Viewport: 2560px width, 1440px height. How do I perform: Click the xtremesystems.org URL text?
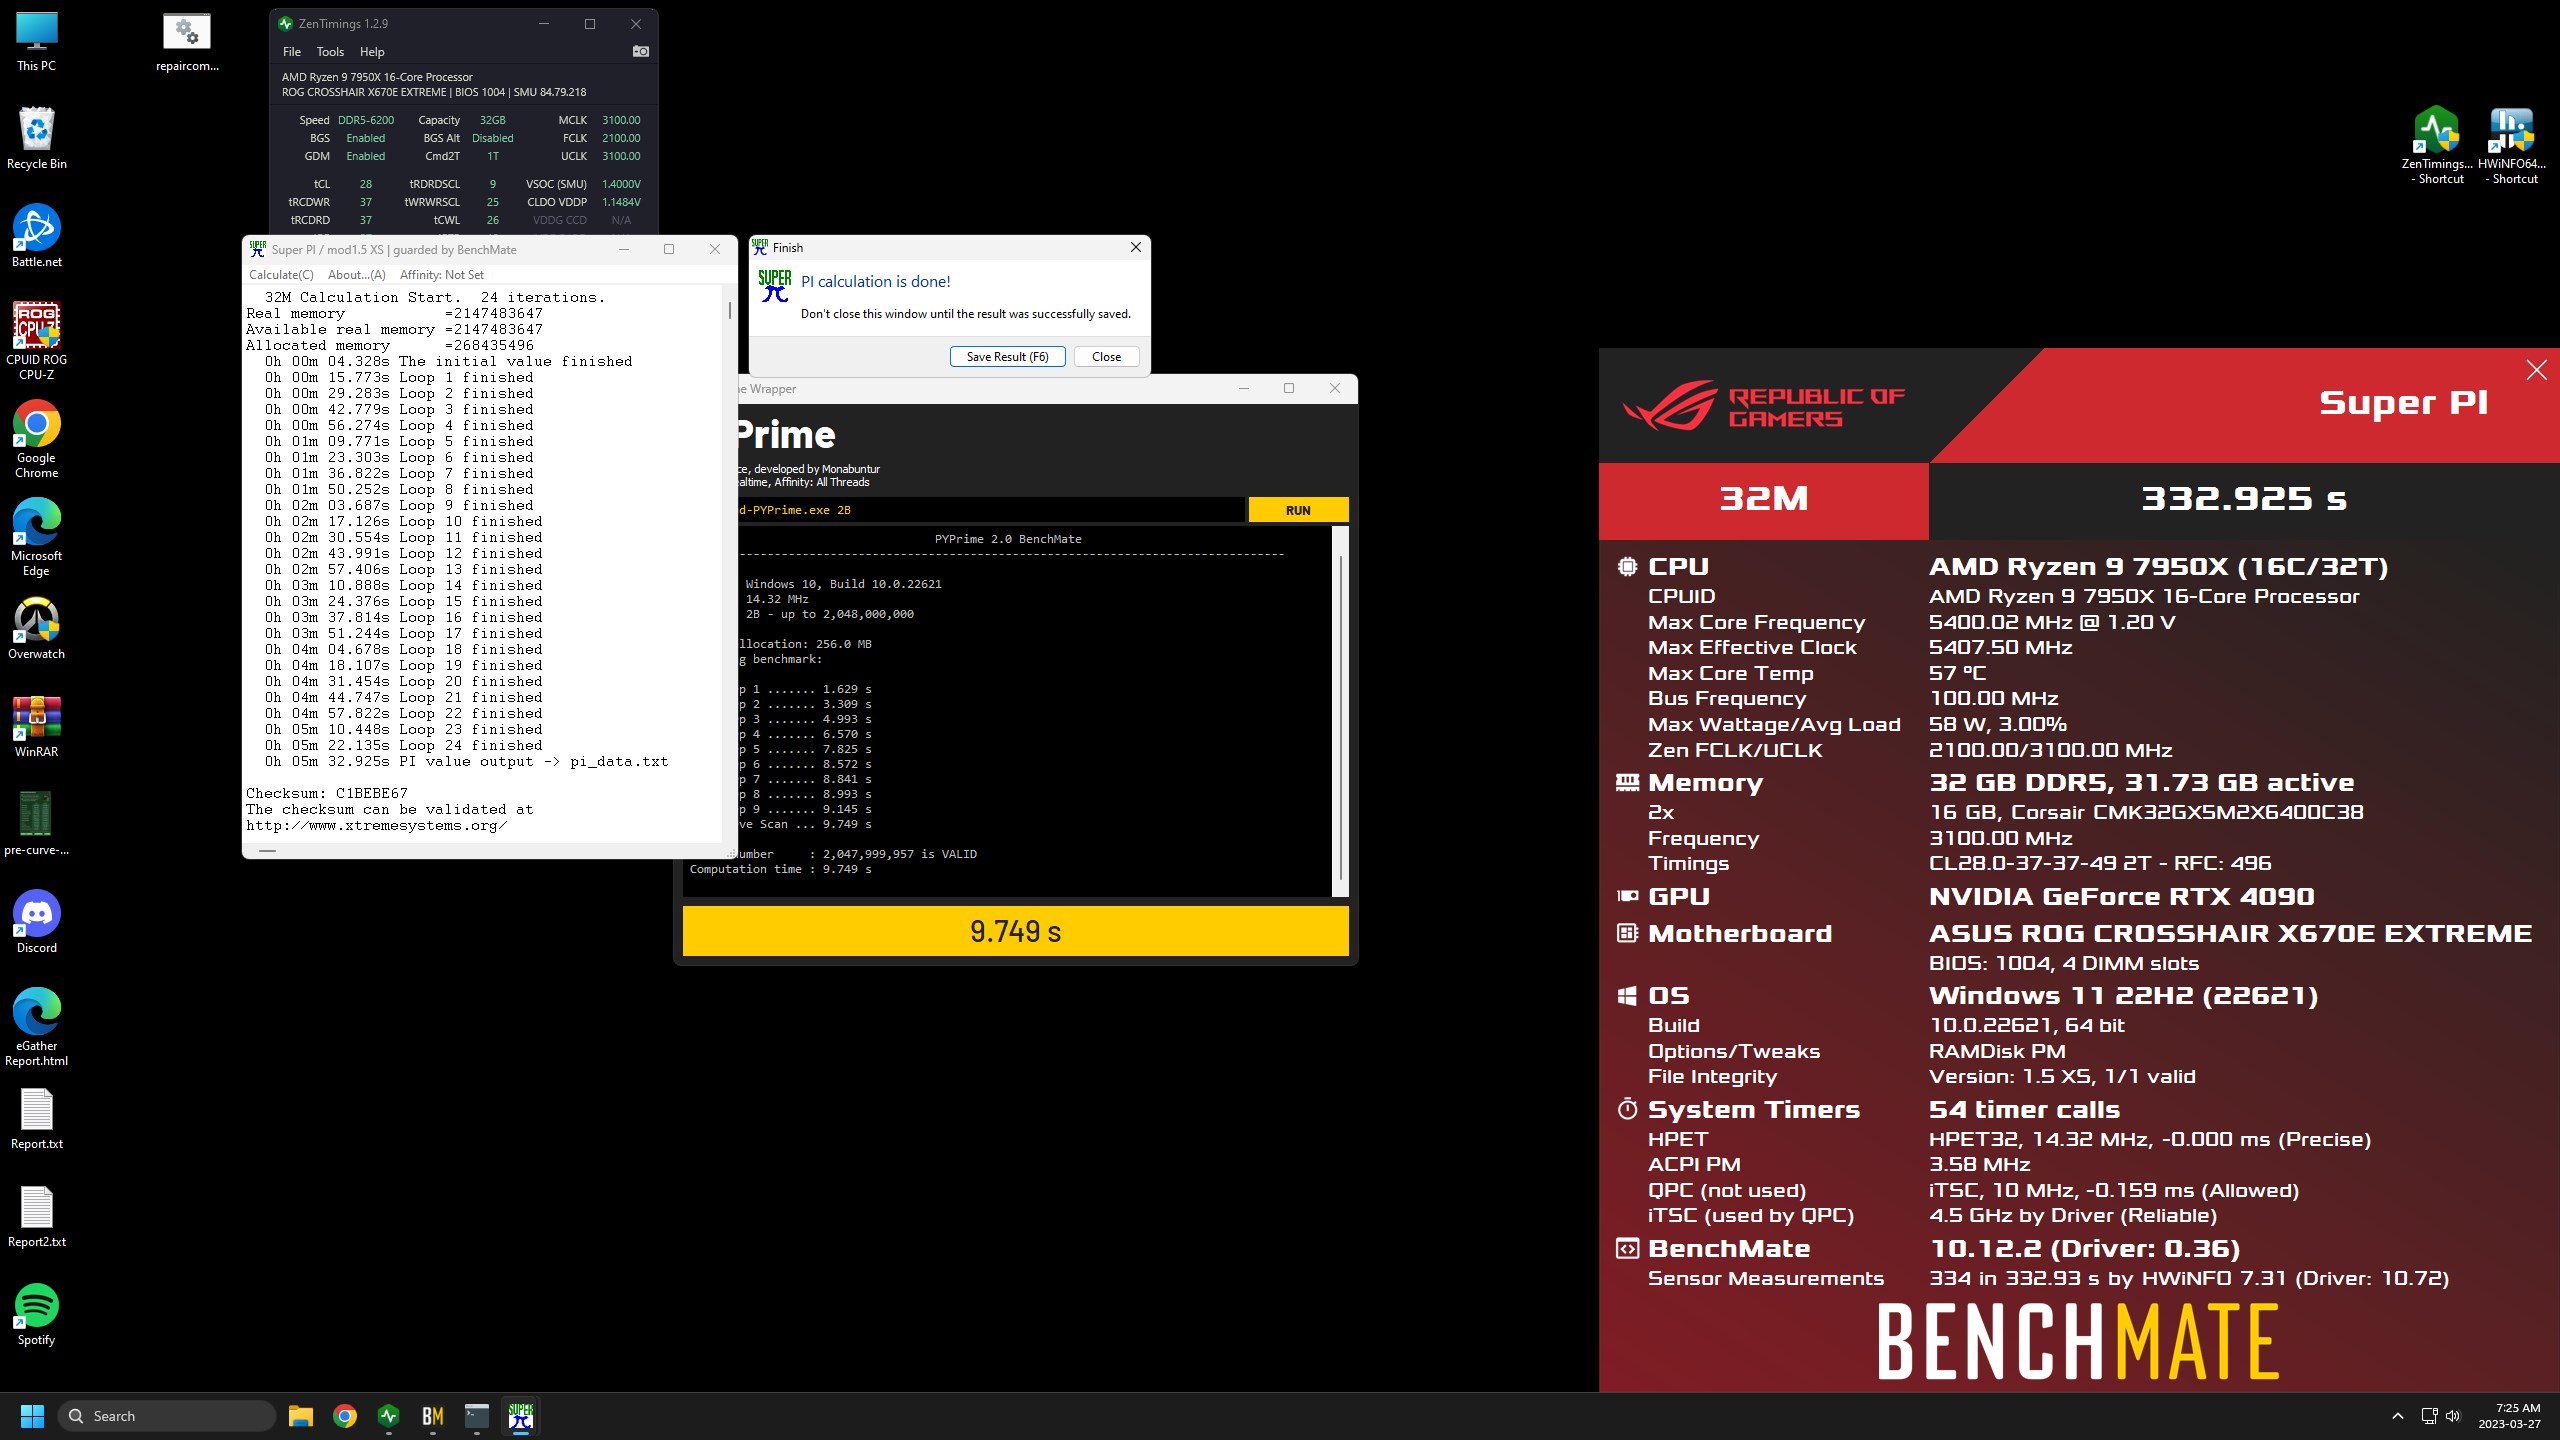[x=376, y=825]
